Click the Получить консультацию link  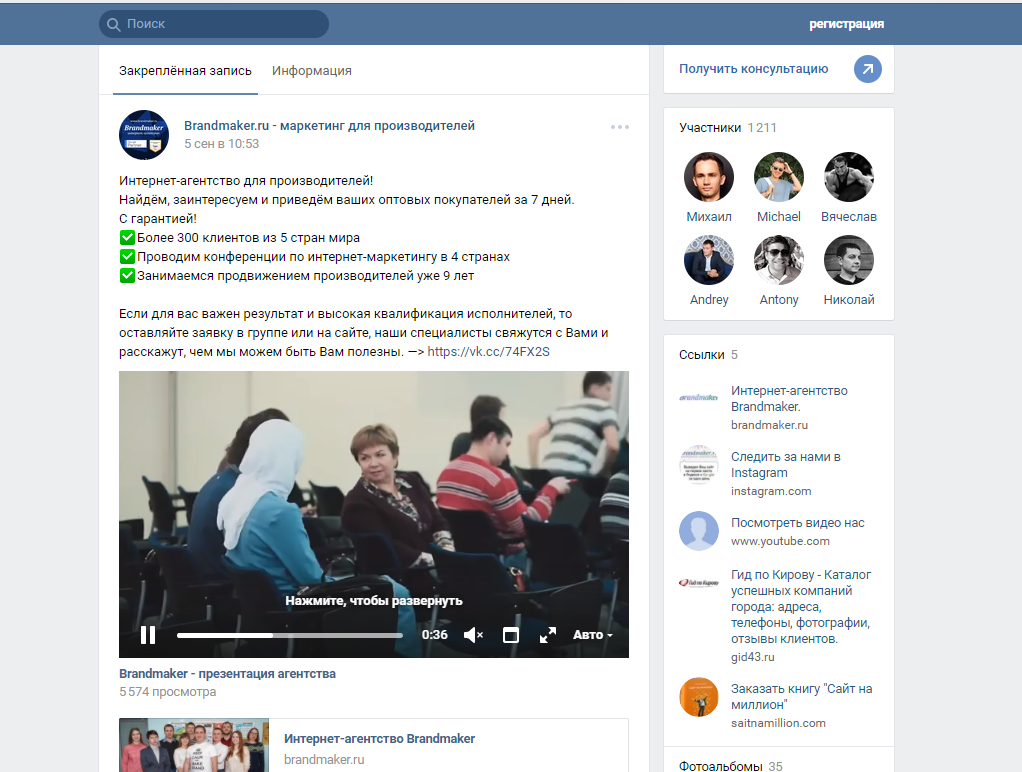click(x=753, y=69)
